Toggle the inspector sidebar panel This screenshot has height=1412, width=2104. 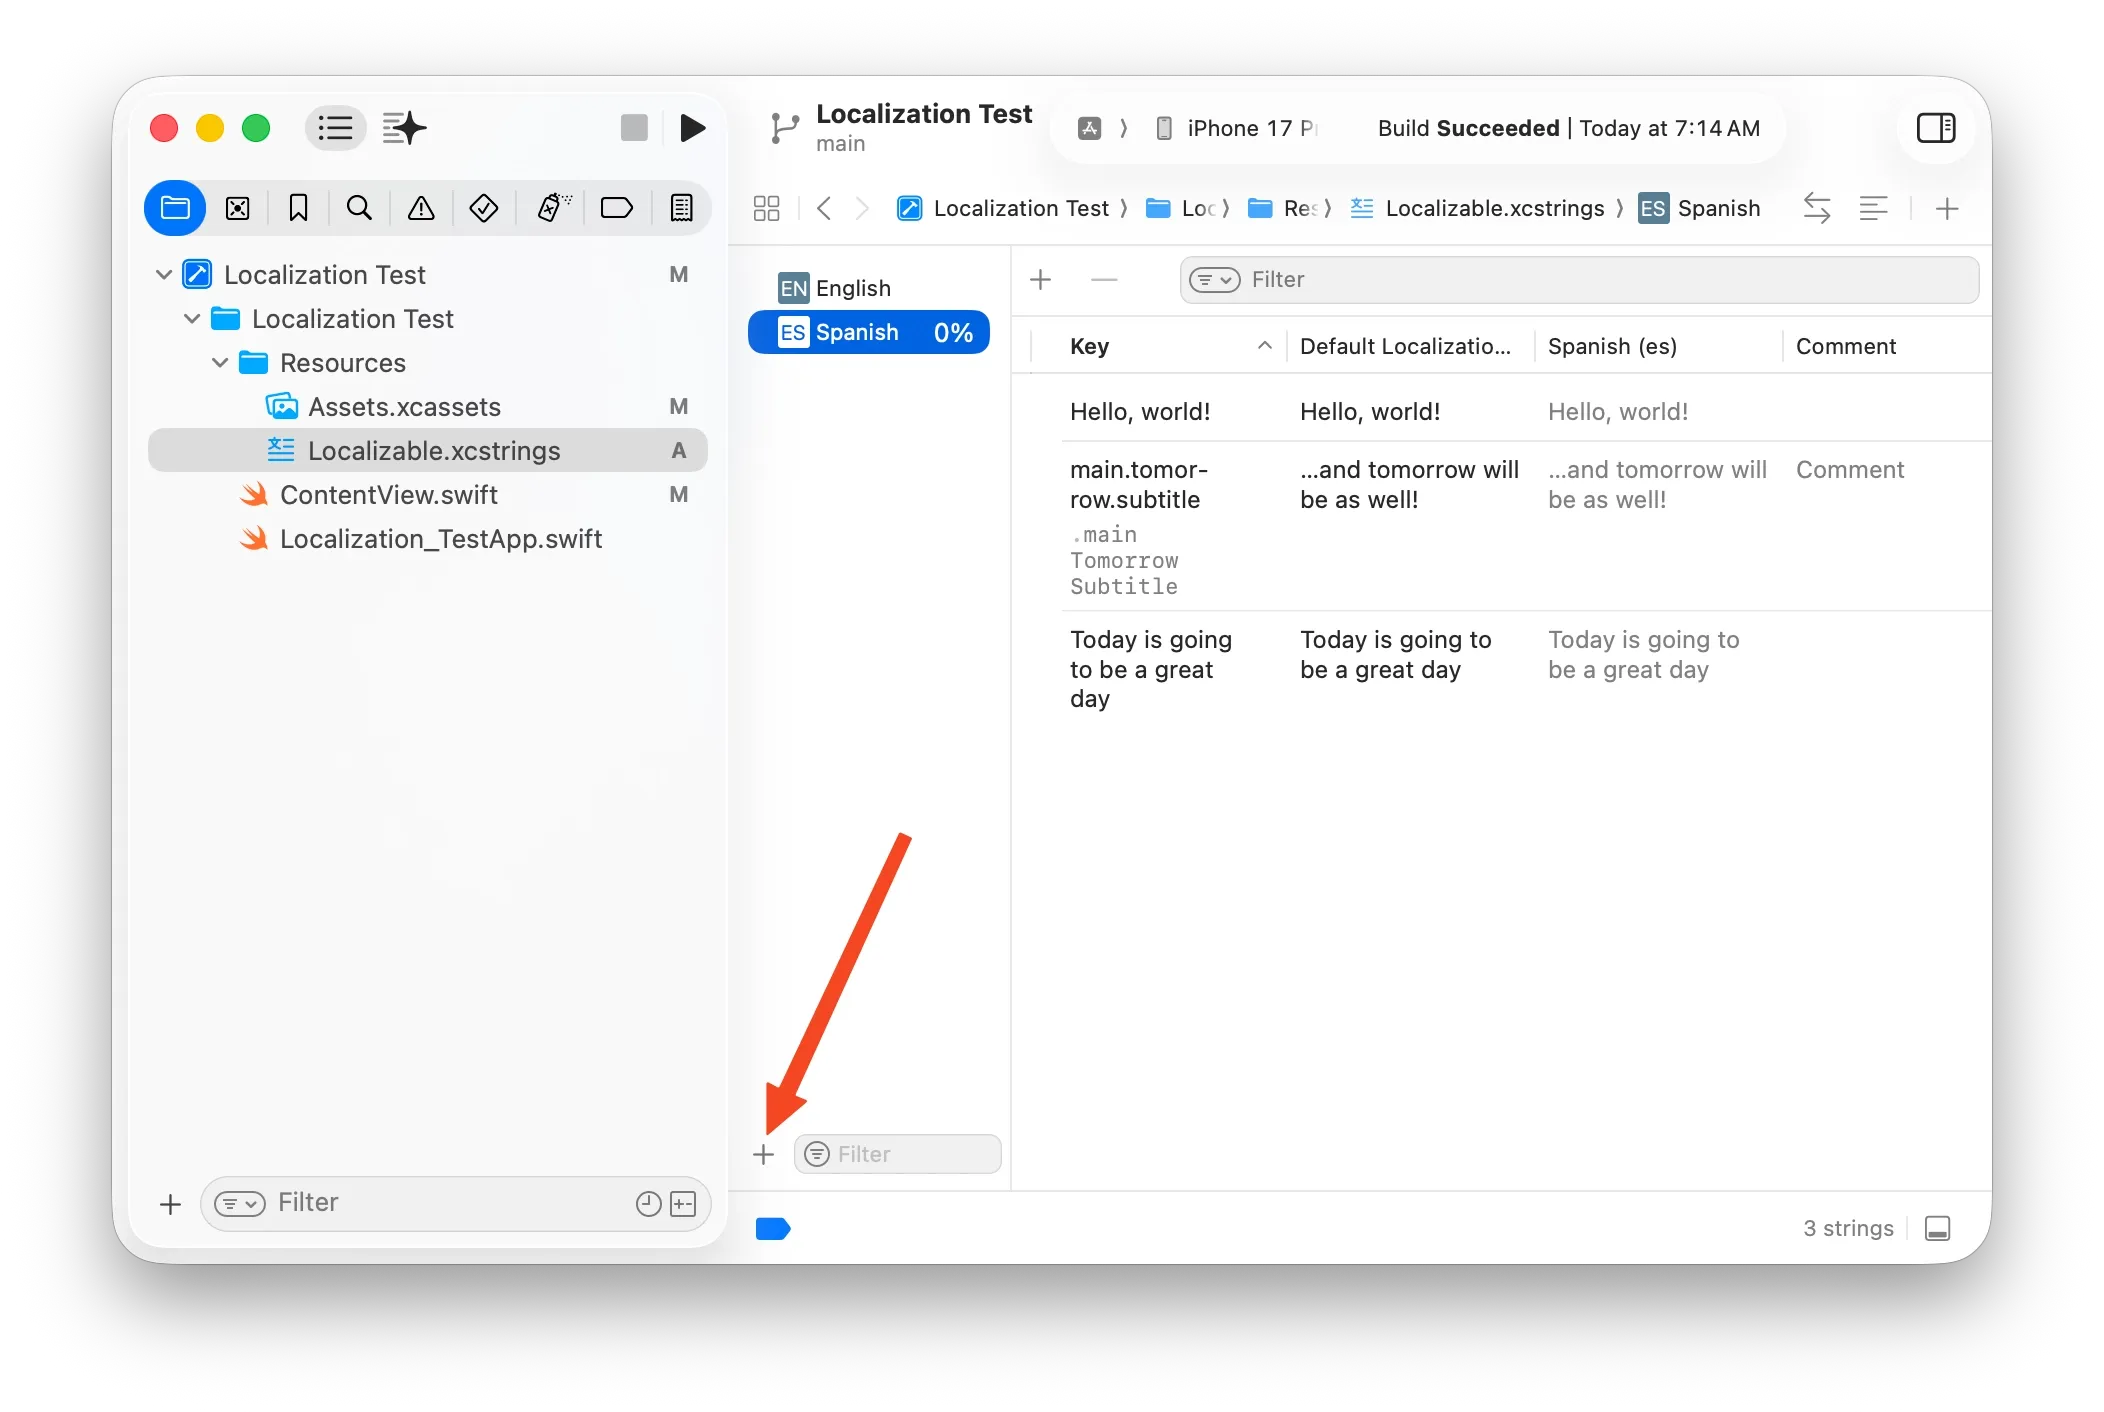click(1935, 128)
